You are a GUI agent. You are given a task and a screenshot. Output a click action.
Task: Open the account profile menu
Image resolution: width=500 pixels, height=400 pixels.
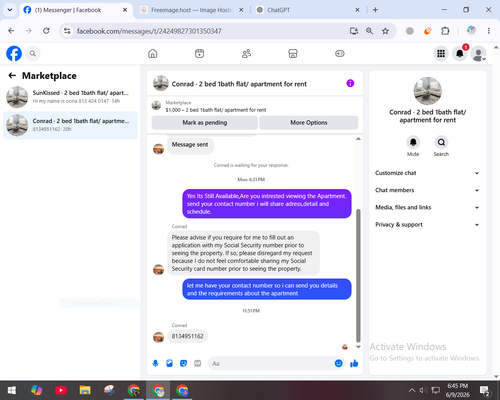[x=478, y=53]
